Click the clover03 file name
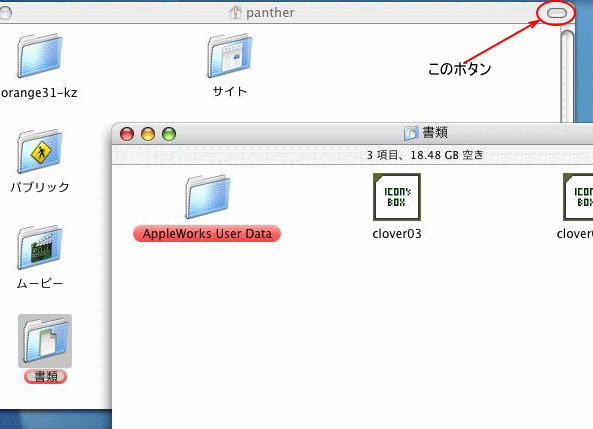Screen dimensions: 593x429 (x=397, y=234)
